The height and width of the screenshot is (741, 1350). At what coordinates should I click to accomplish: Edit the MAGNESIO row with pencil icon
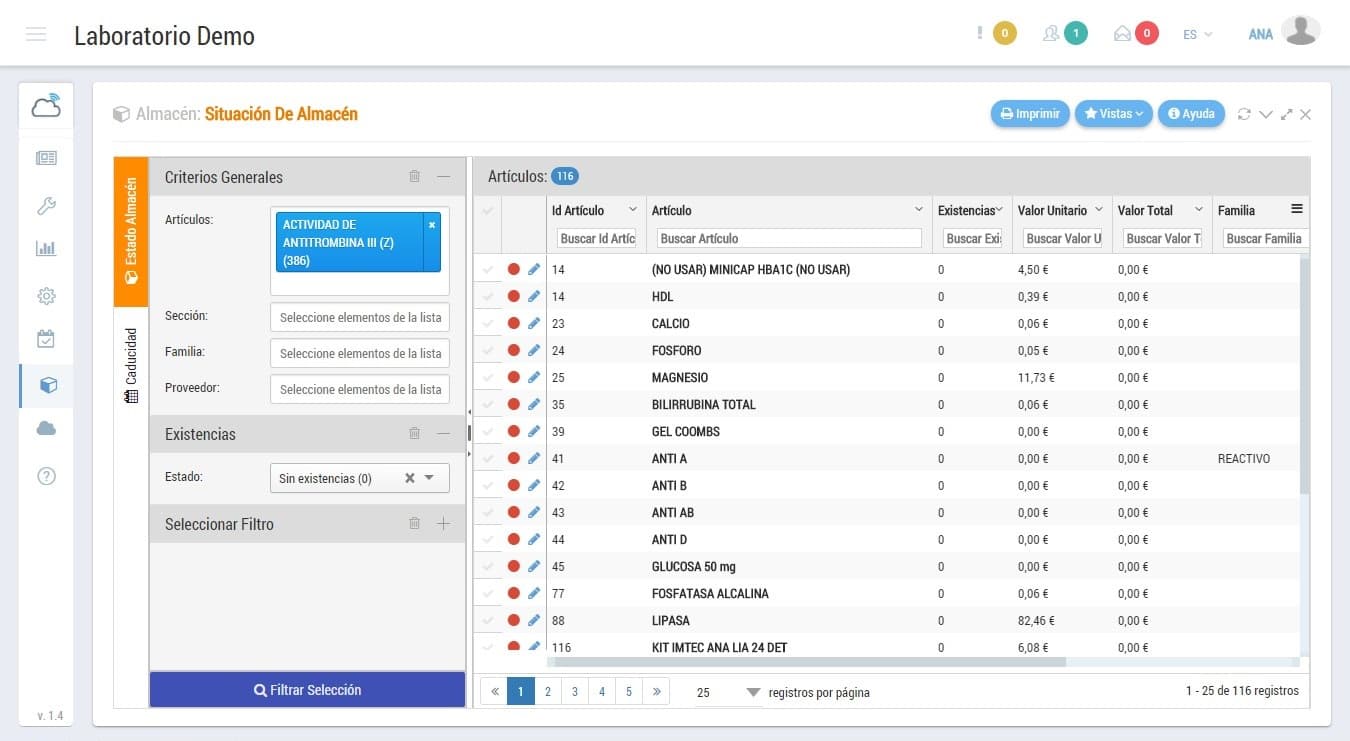[x=534, y=377]
